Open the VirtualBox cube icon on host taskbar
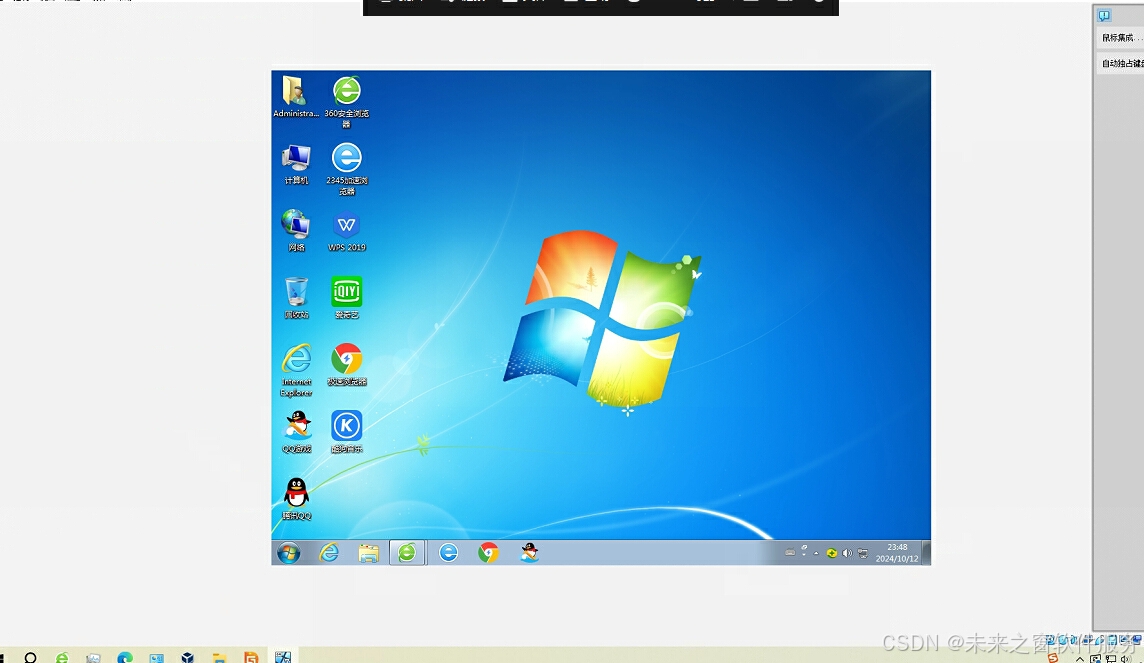The height and width of the screenshot is (663, 1144). (x=188, y=658)
